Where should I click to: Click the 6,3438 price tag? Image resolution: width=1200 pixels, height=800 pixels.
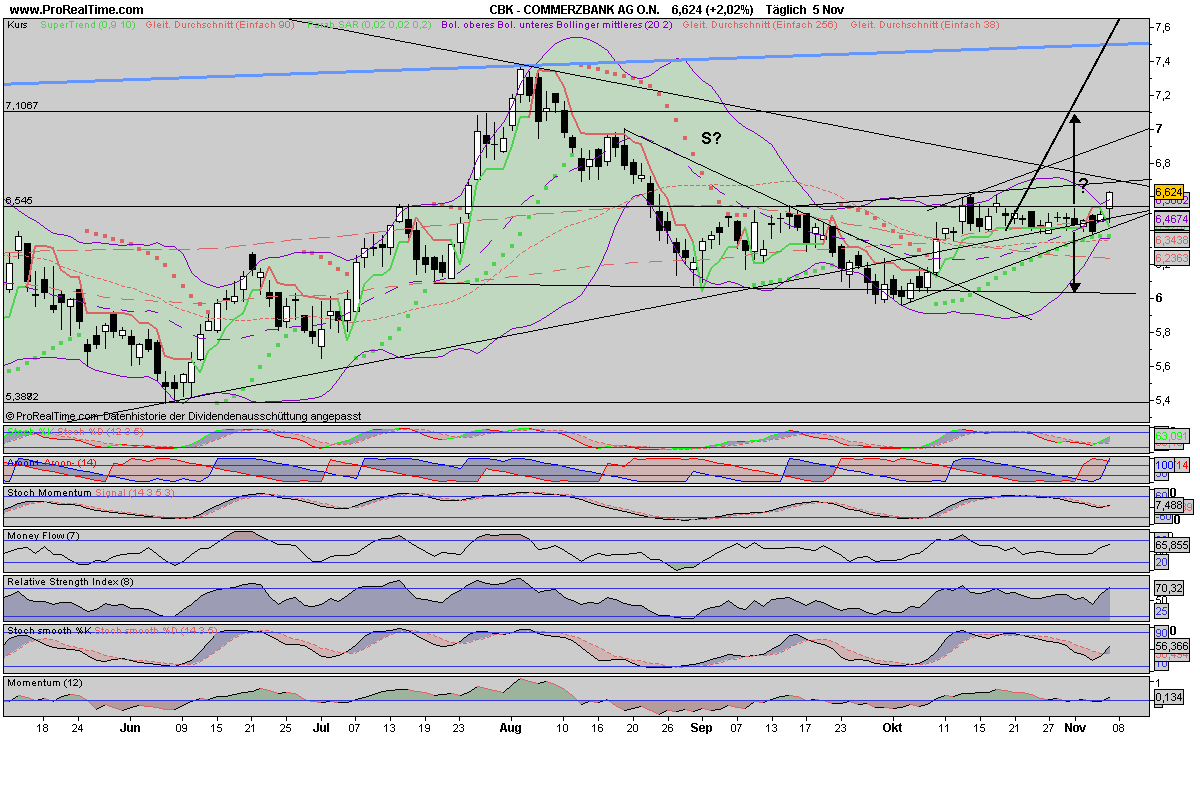pos(1171,241)
